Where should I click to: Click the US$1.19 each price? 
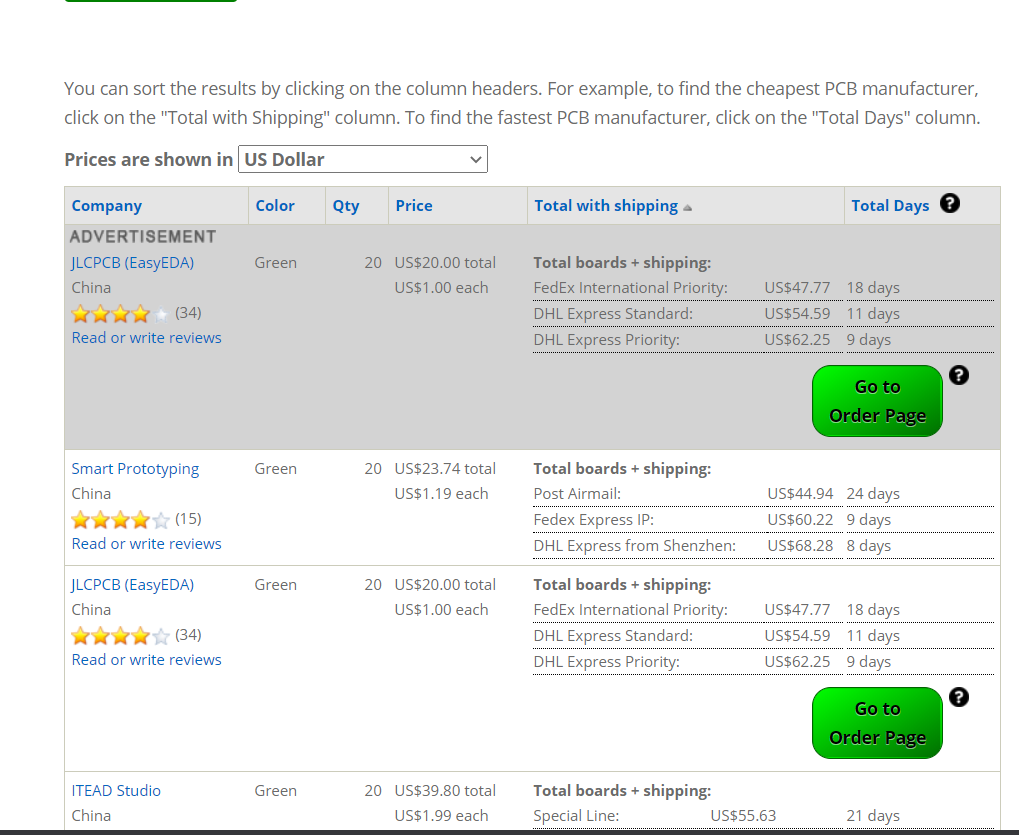coord(441,494)
